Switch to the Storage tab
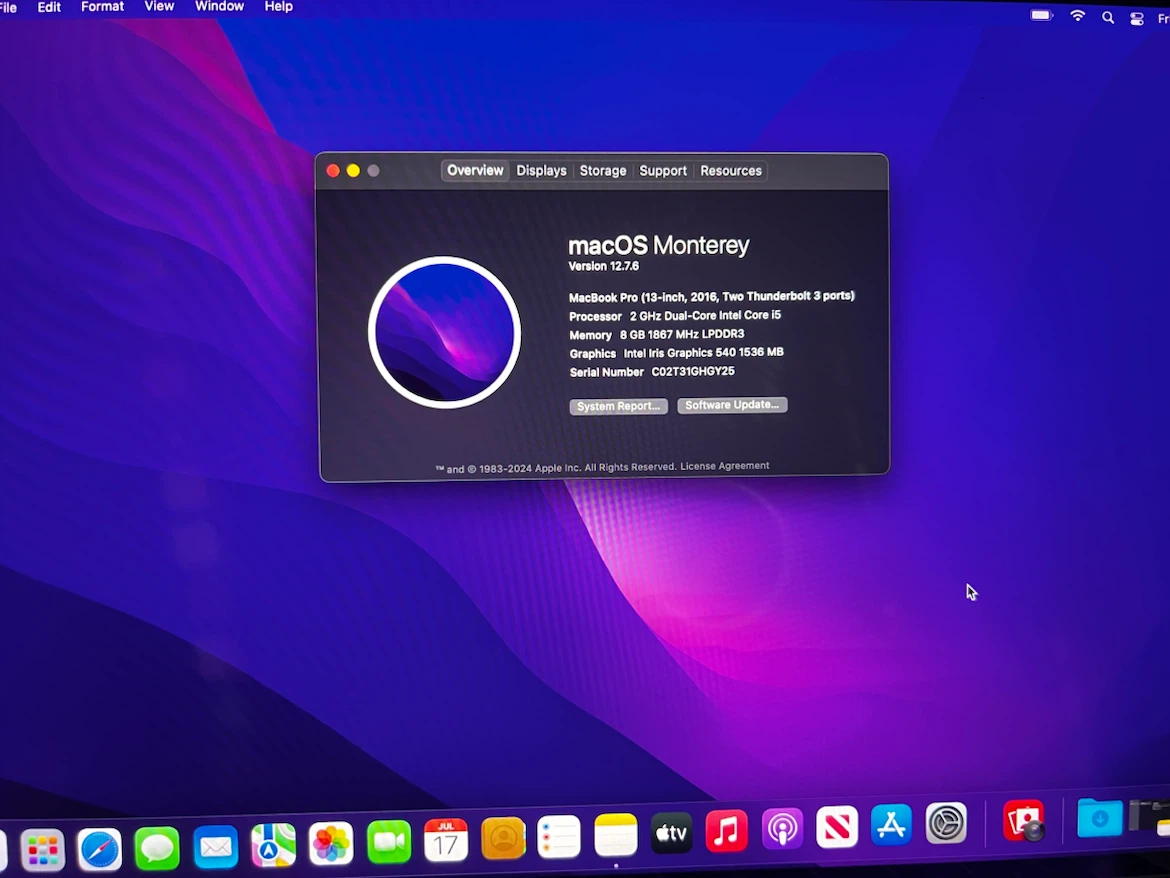 coord(603,171)
